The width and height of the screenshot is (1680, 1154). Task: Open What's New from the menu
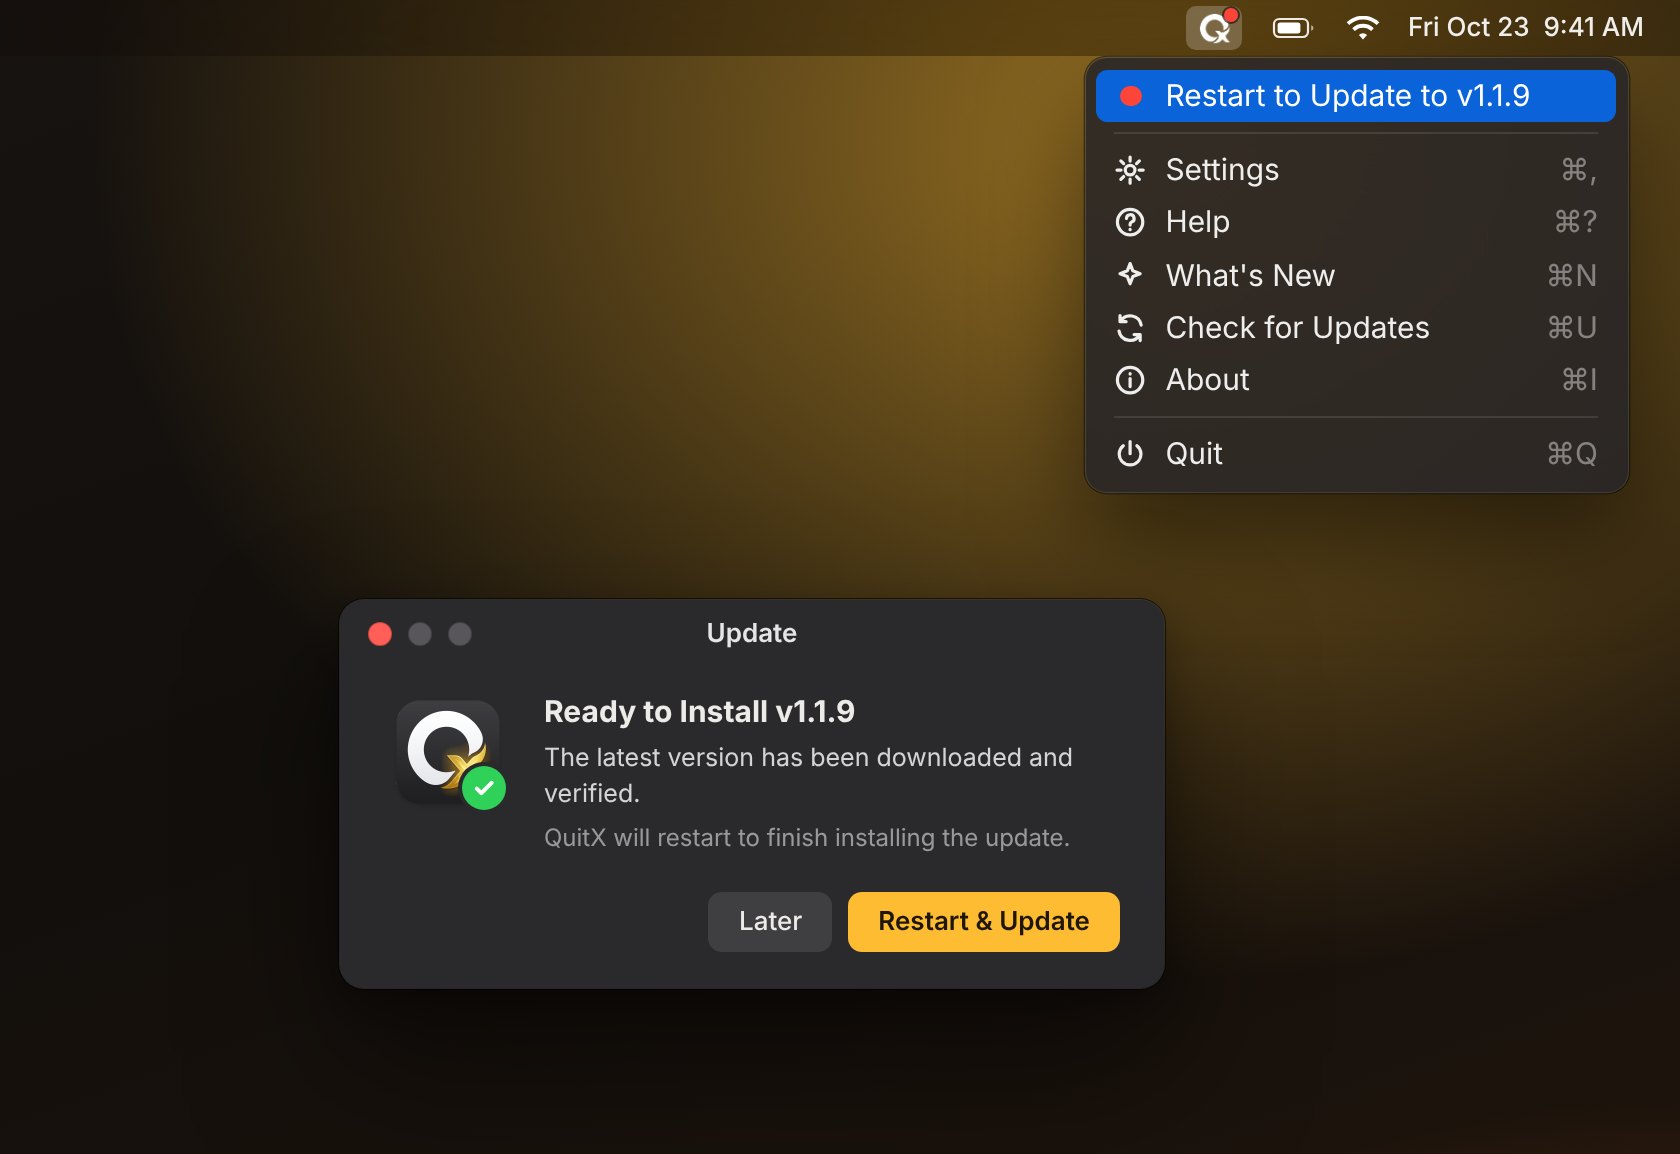coord(1356,275)
